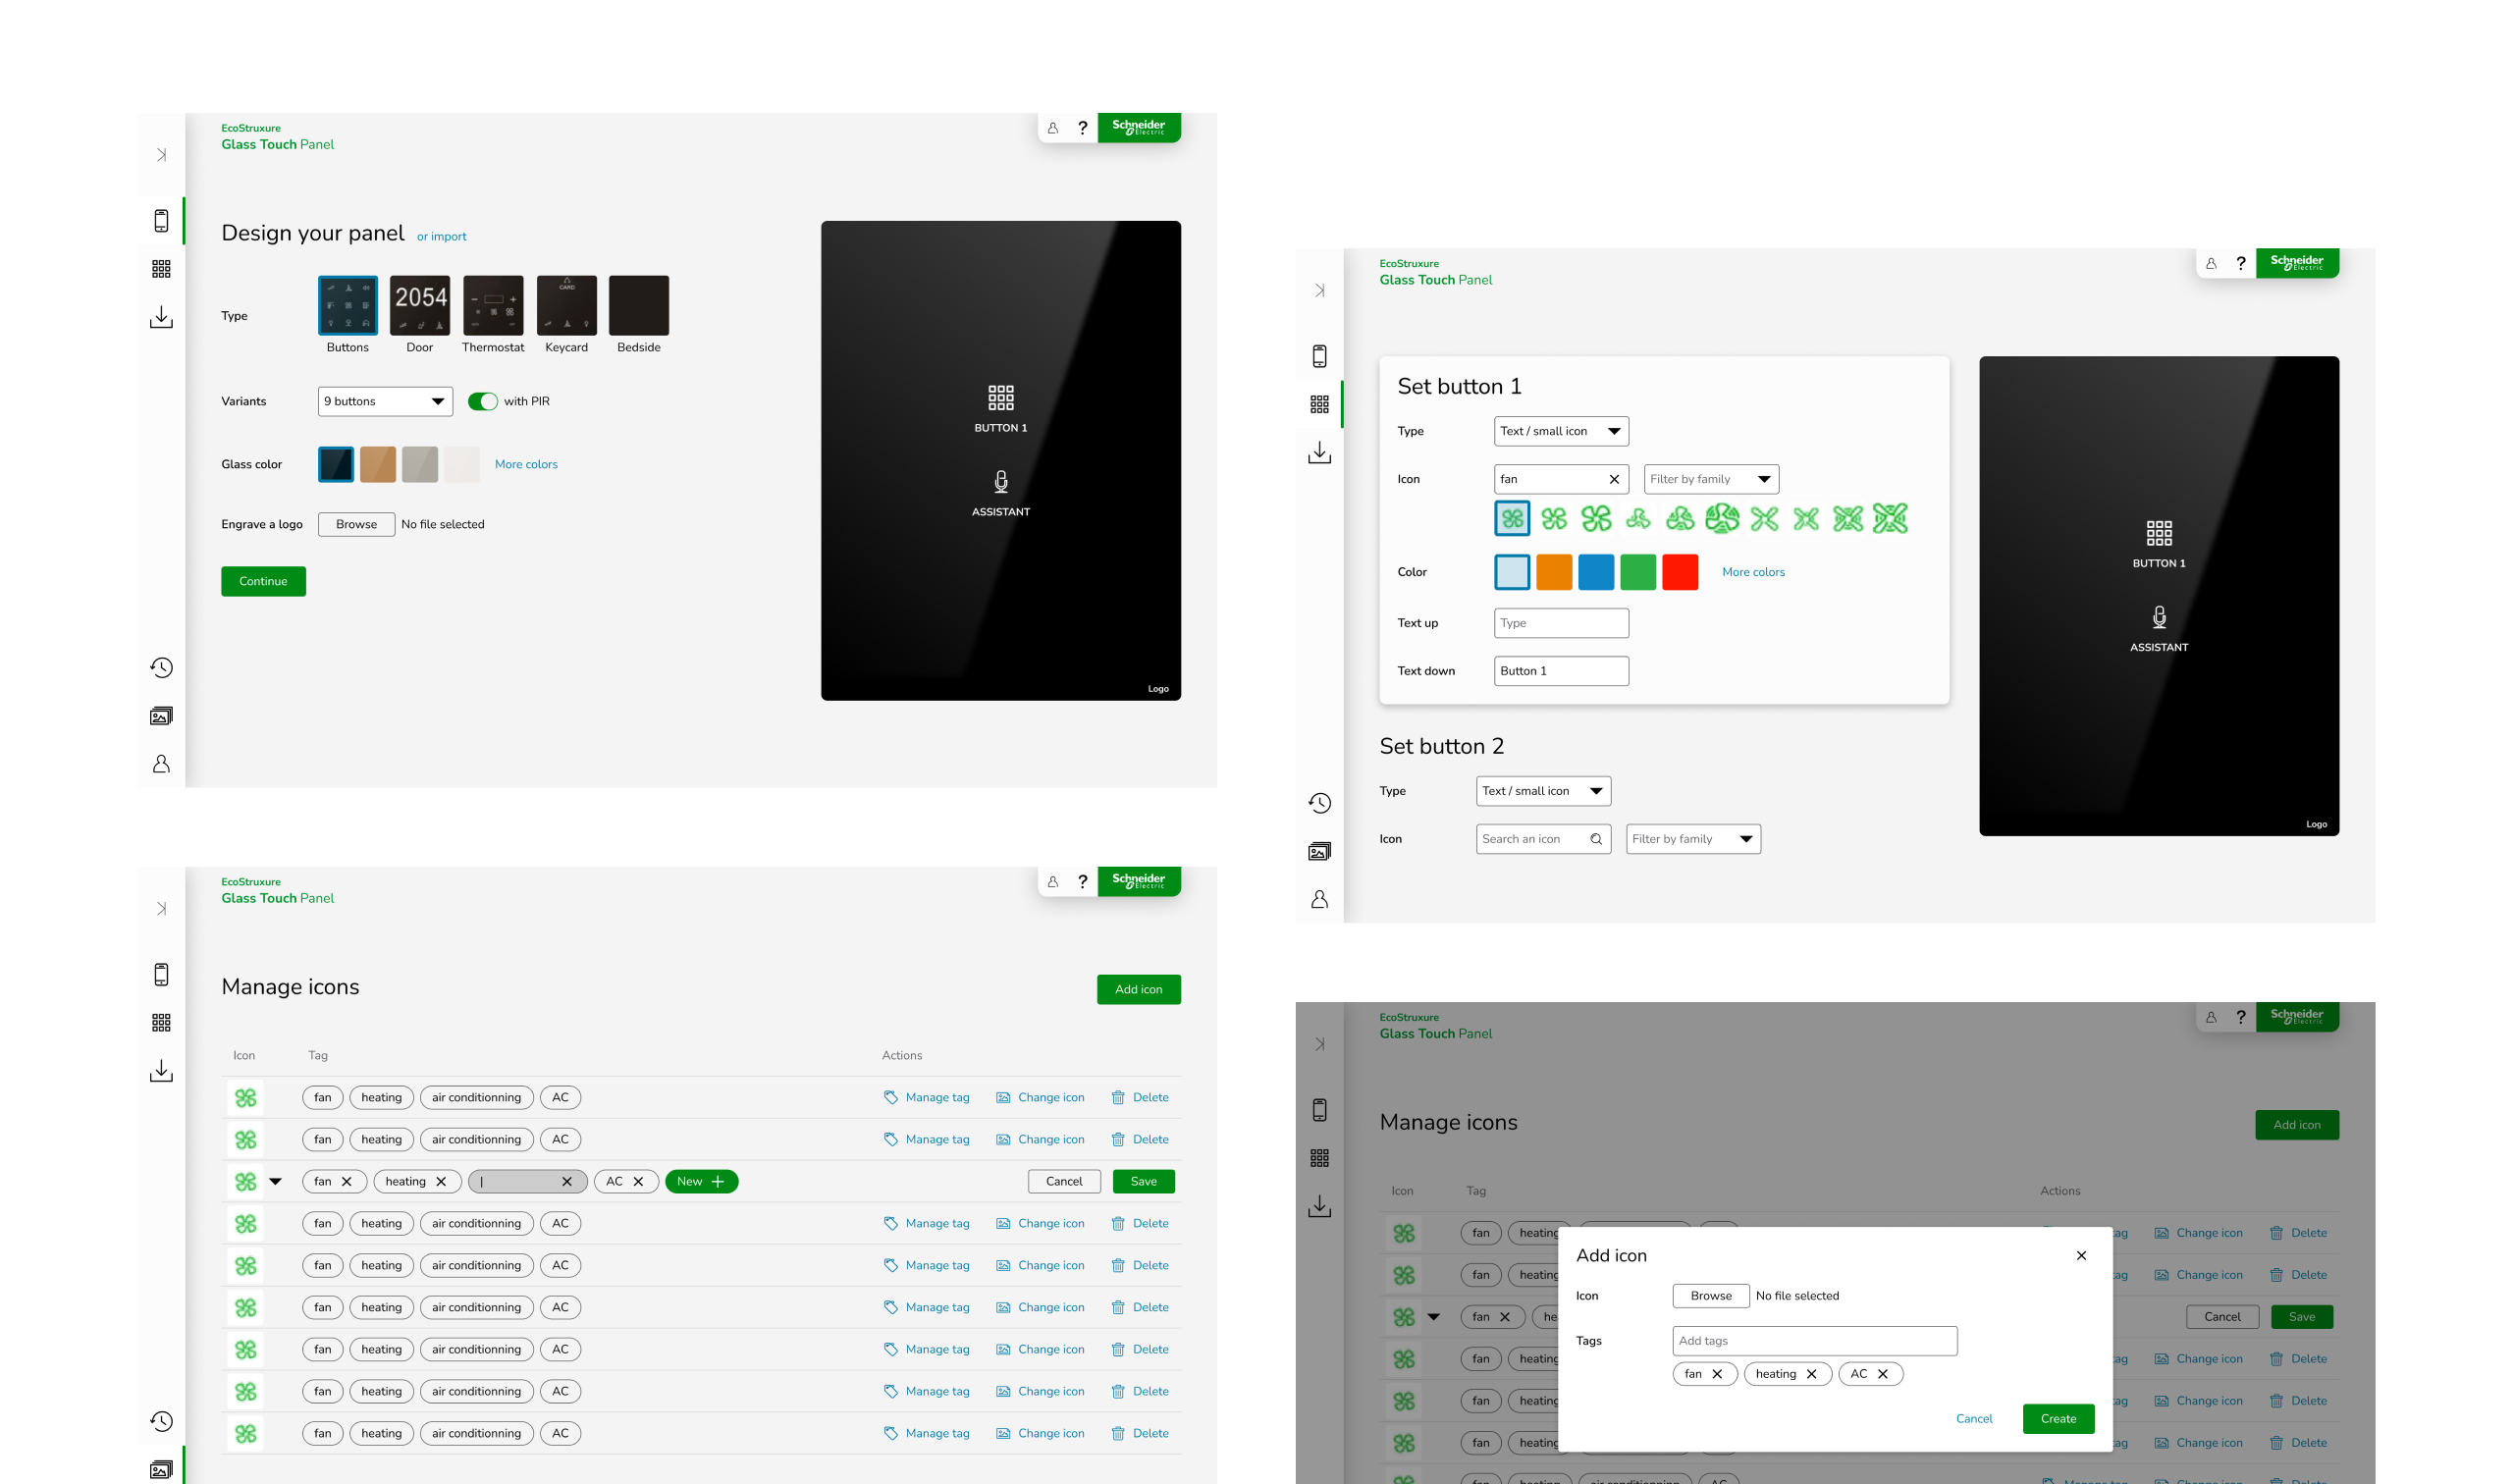Expand Set button 2 Type 'Text / small icon' dropdown
Screen dimensions: 2513x1484
[1543, 791]
